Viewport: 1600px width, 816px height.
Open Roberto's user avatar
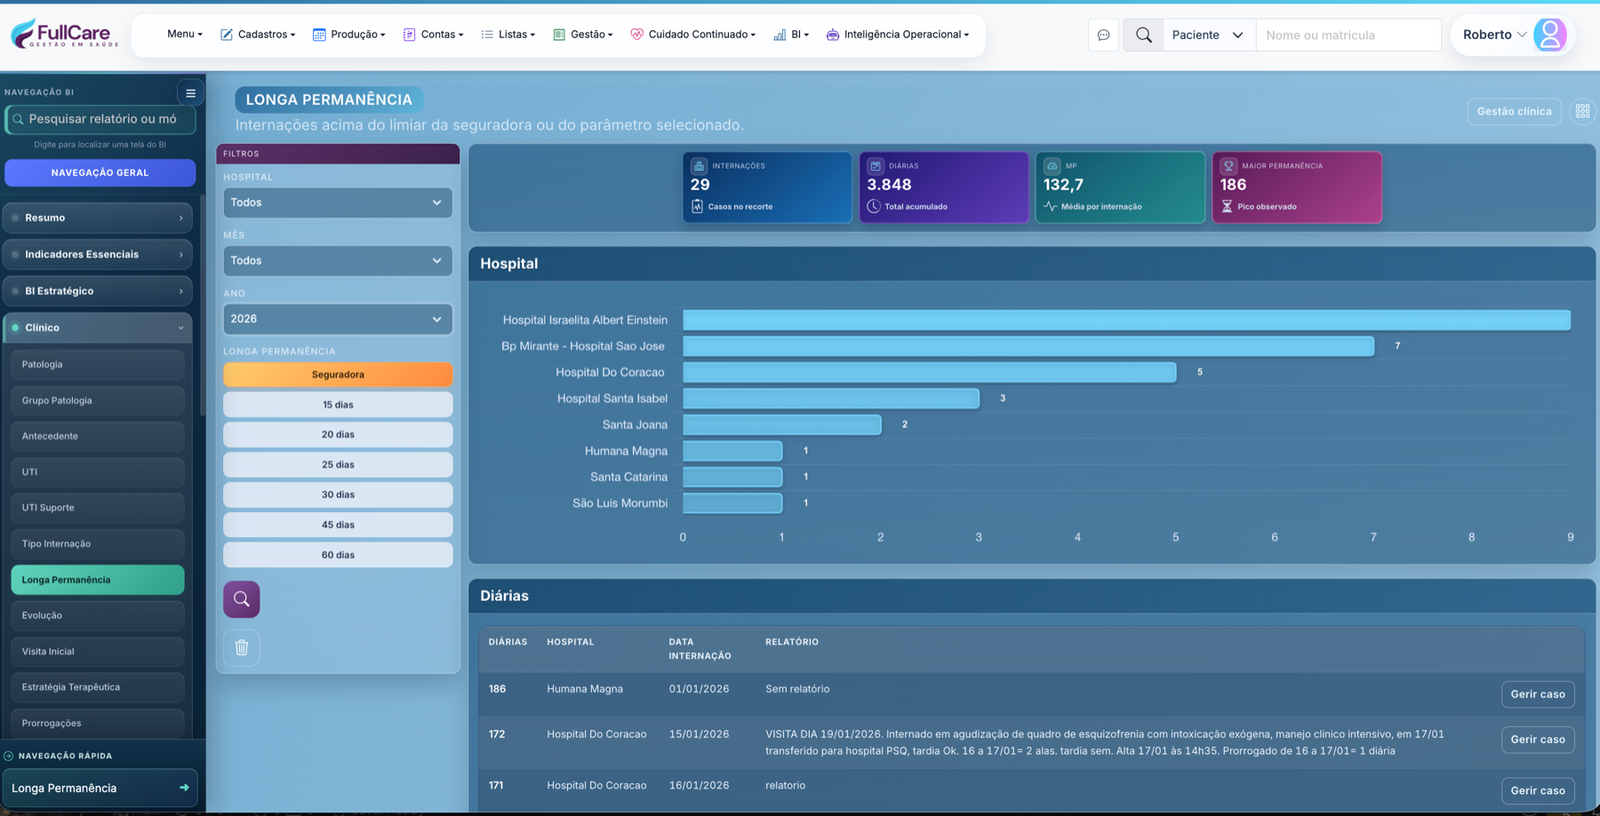[x=1550, y=35]
